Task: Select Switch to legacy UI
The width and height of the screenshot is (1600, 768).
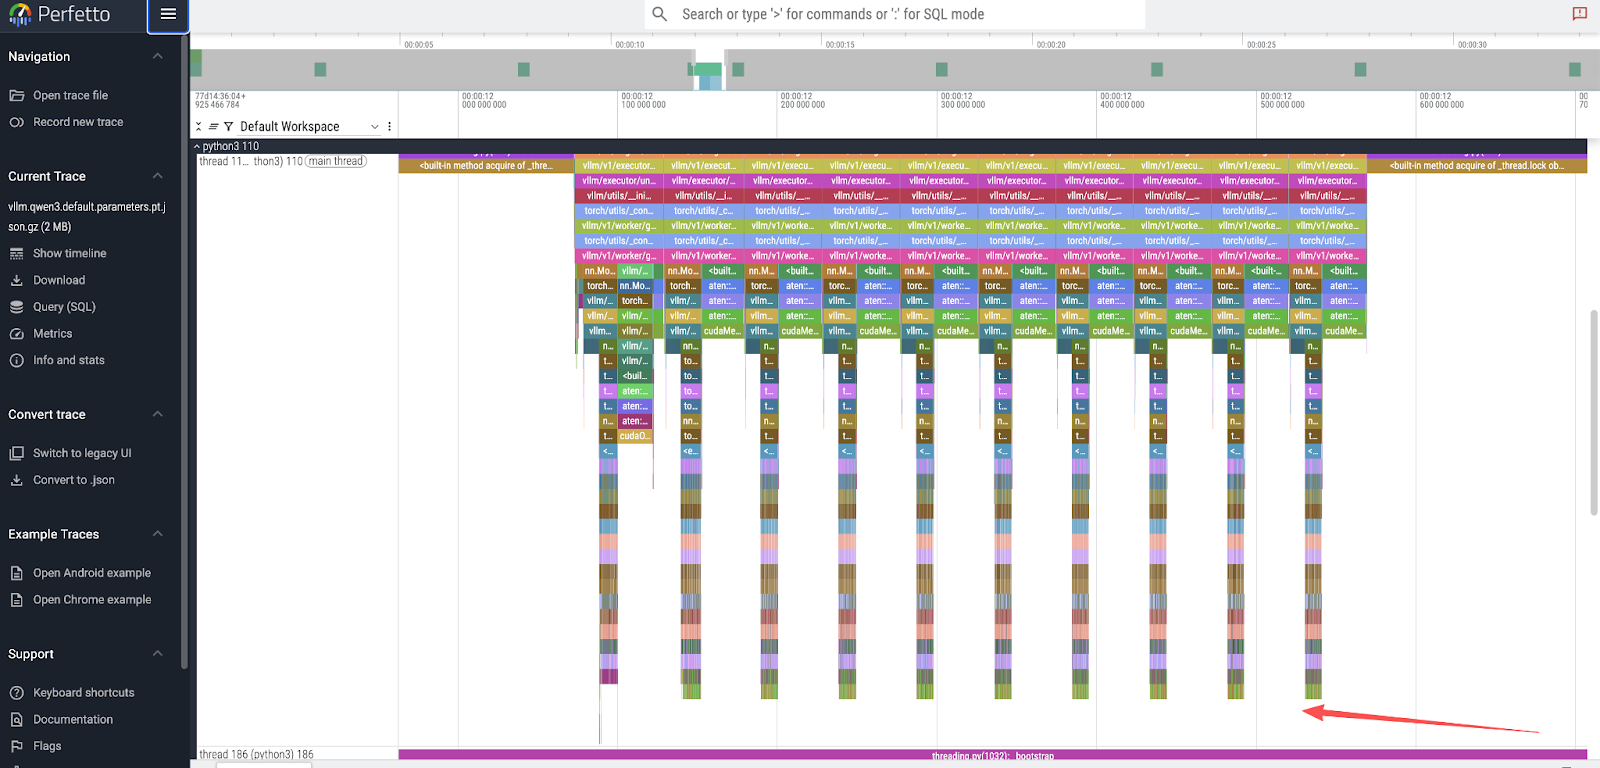Action: [x=82, y=453]
